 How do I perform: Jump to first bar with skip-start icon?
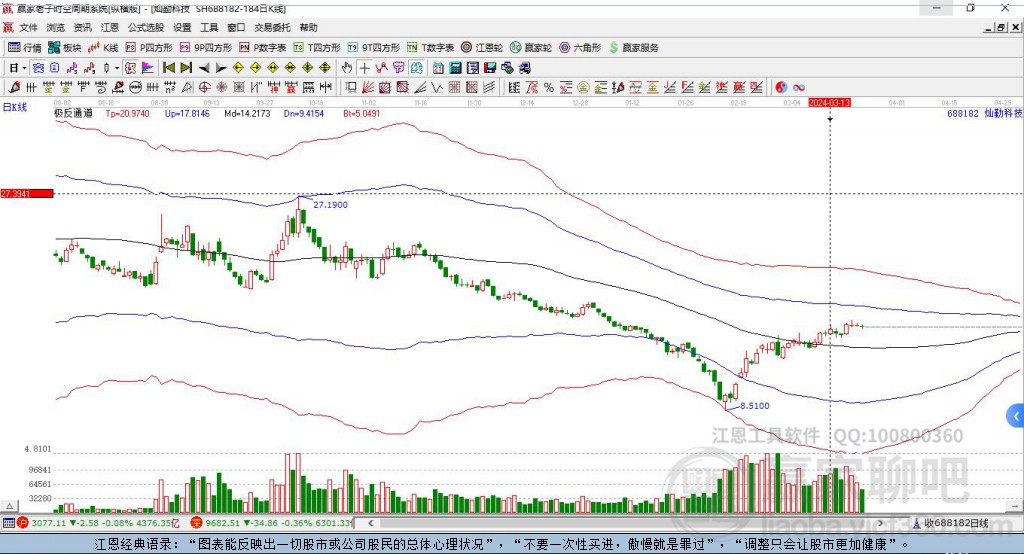(168, 68)
